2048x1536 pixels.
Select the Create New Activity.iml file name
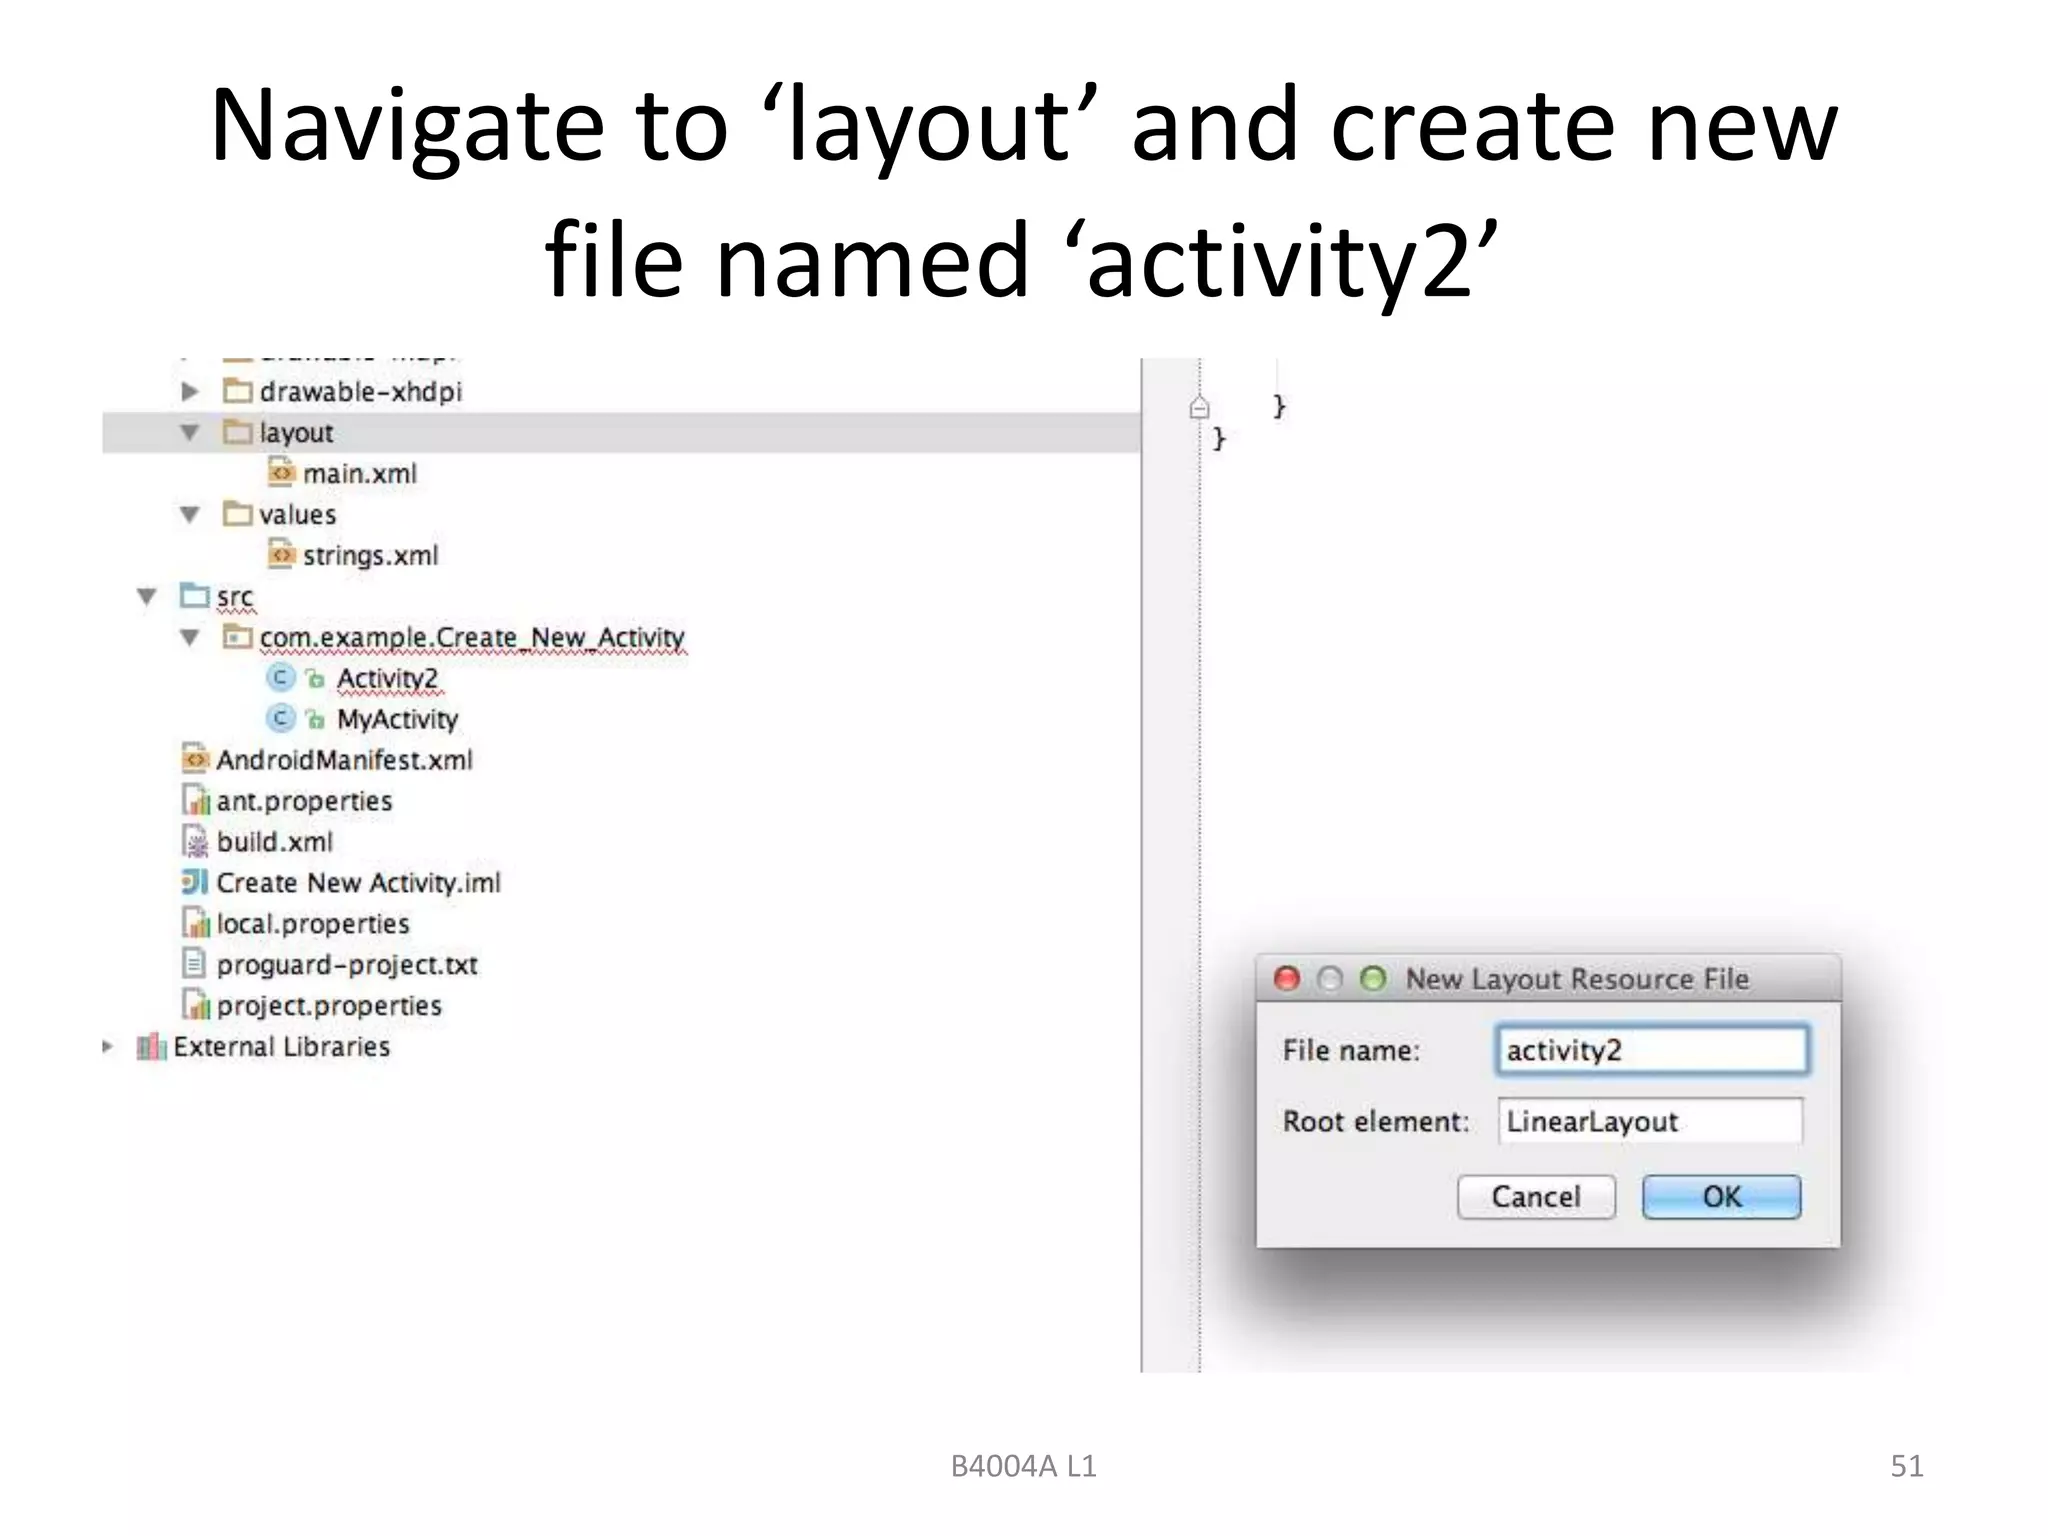pyautogui.click(x=359, y=883)
